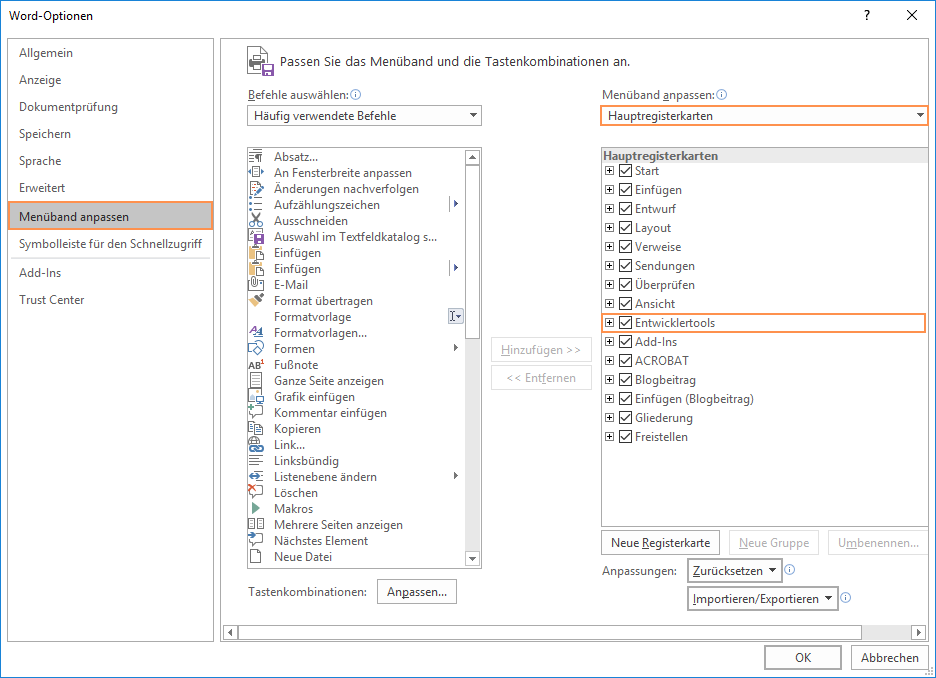Expand the Start tab tree node
936x678 pixels.
click(x=609, y=171)
